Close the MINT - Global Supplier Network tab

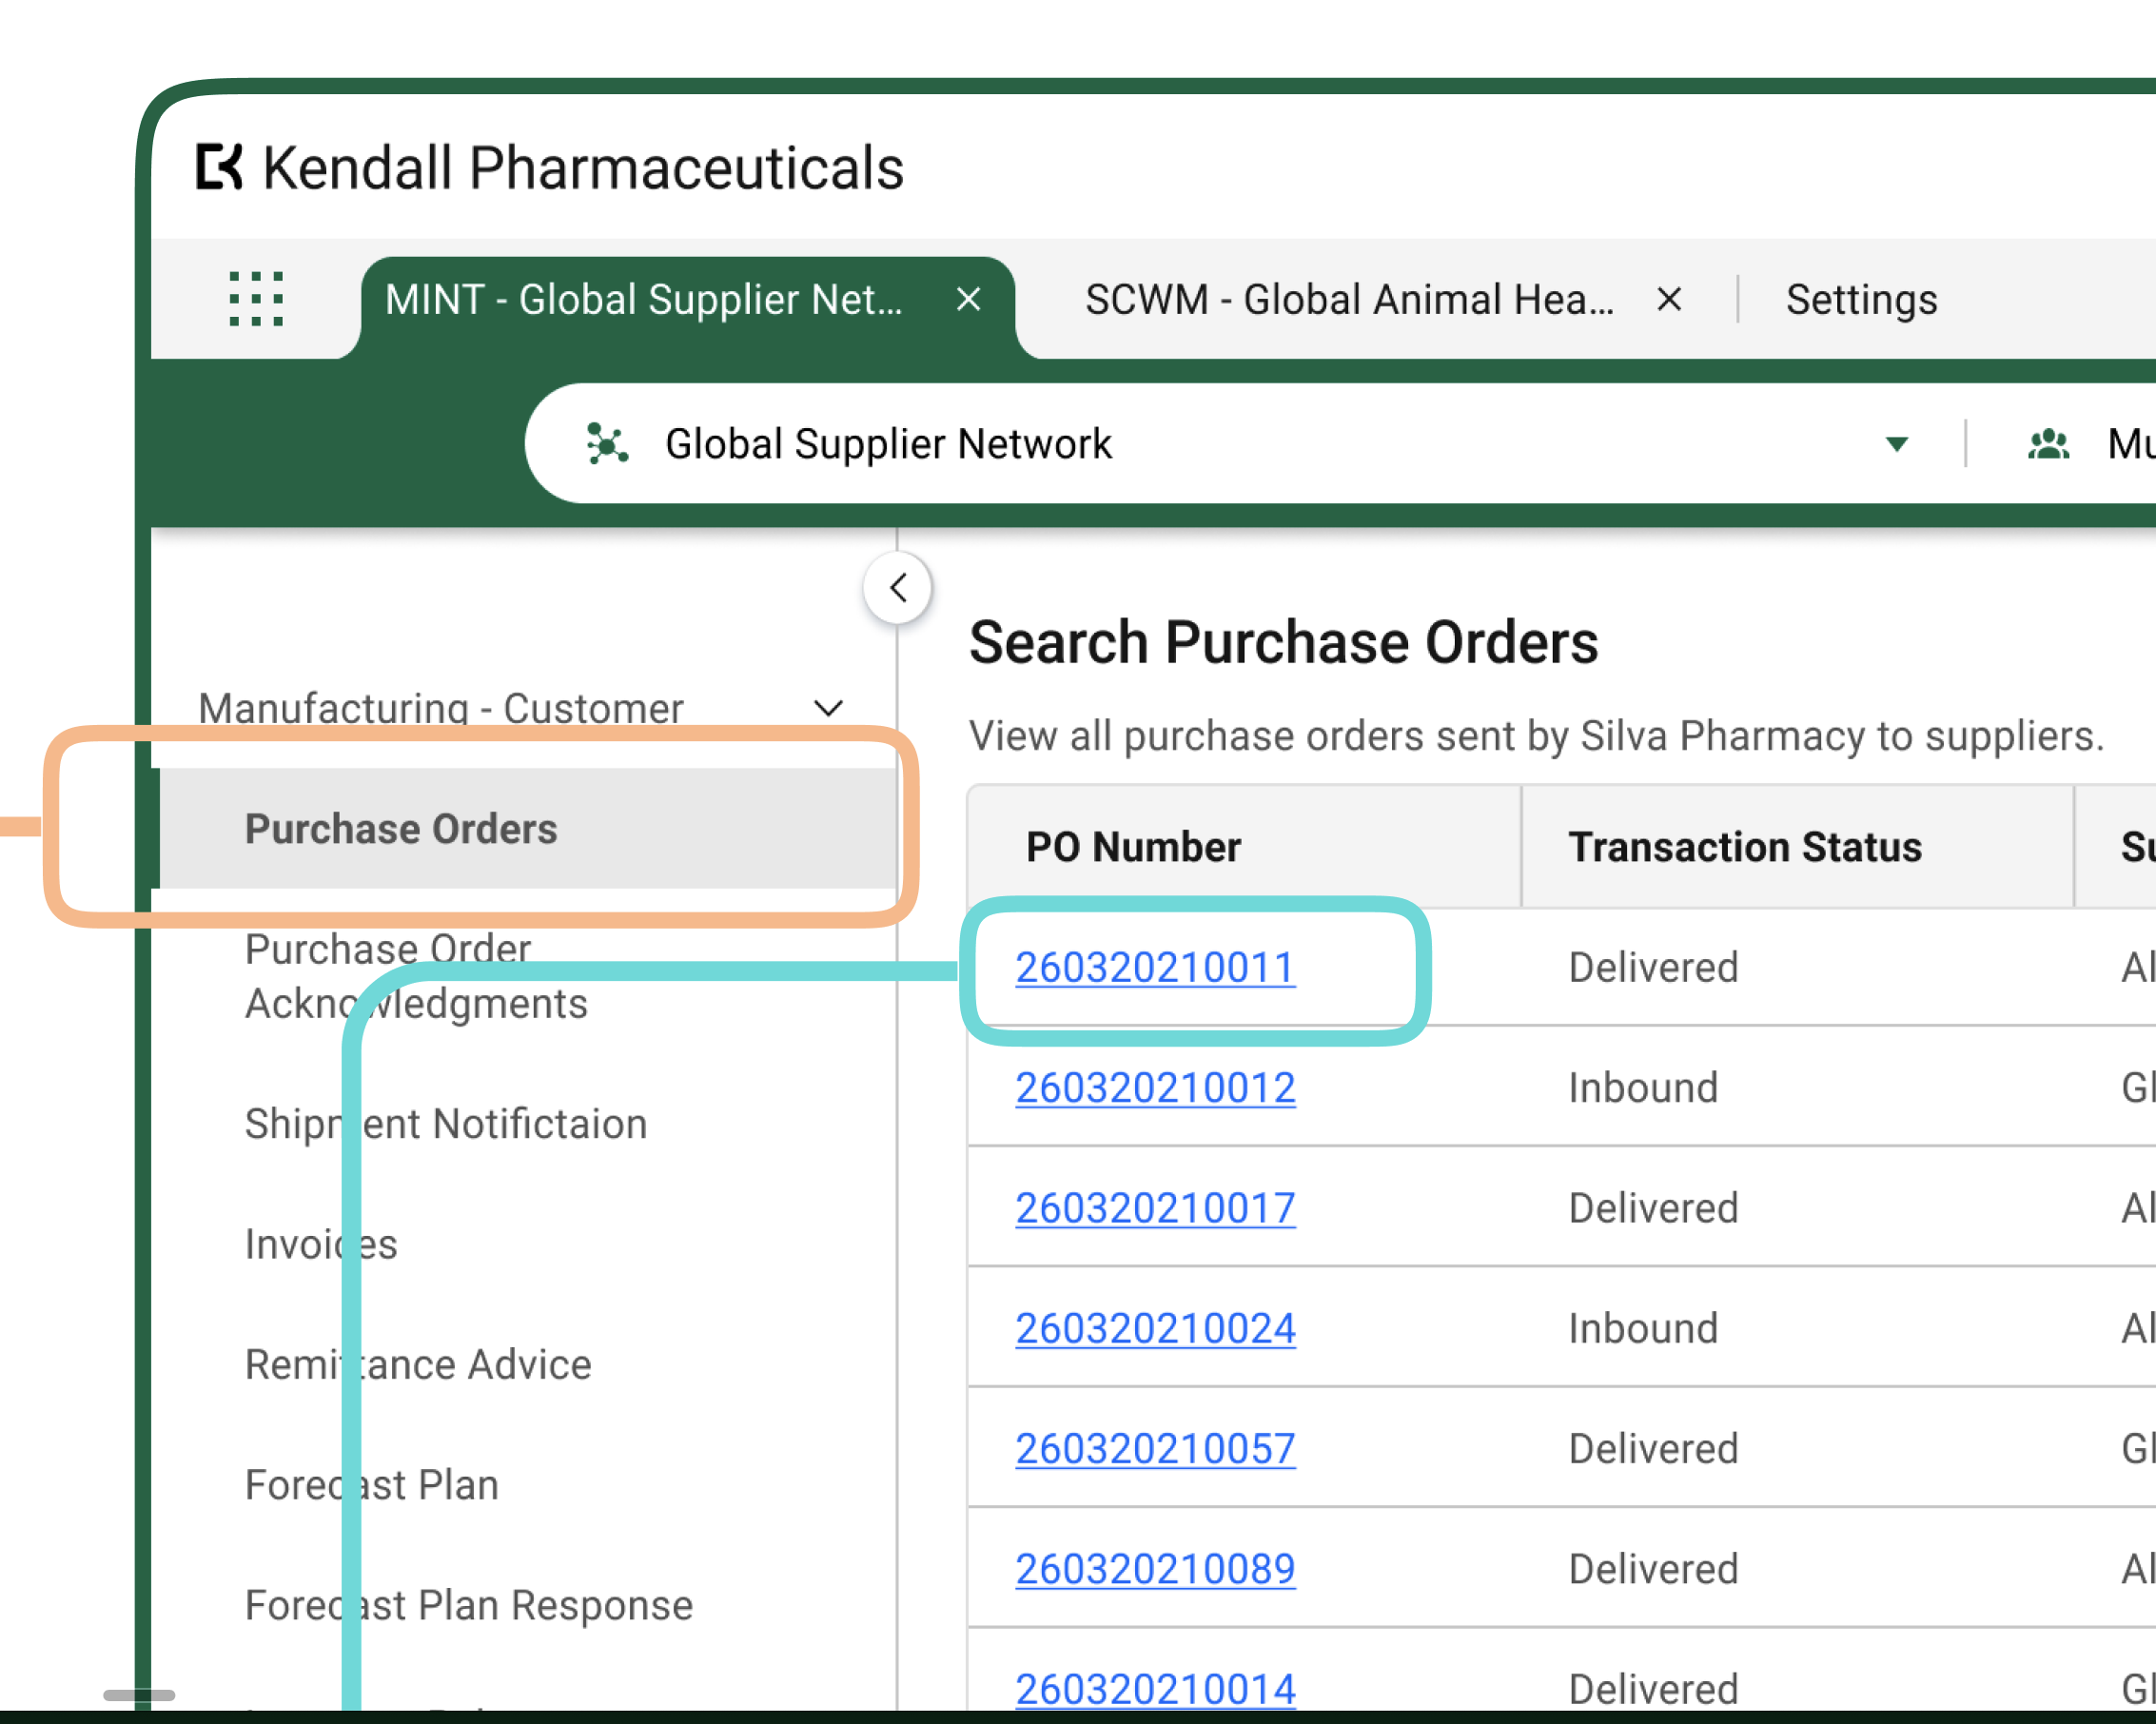point(968,298)
